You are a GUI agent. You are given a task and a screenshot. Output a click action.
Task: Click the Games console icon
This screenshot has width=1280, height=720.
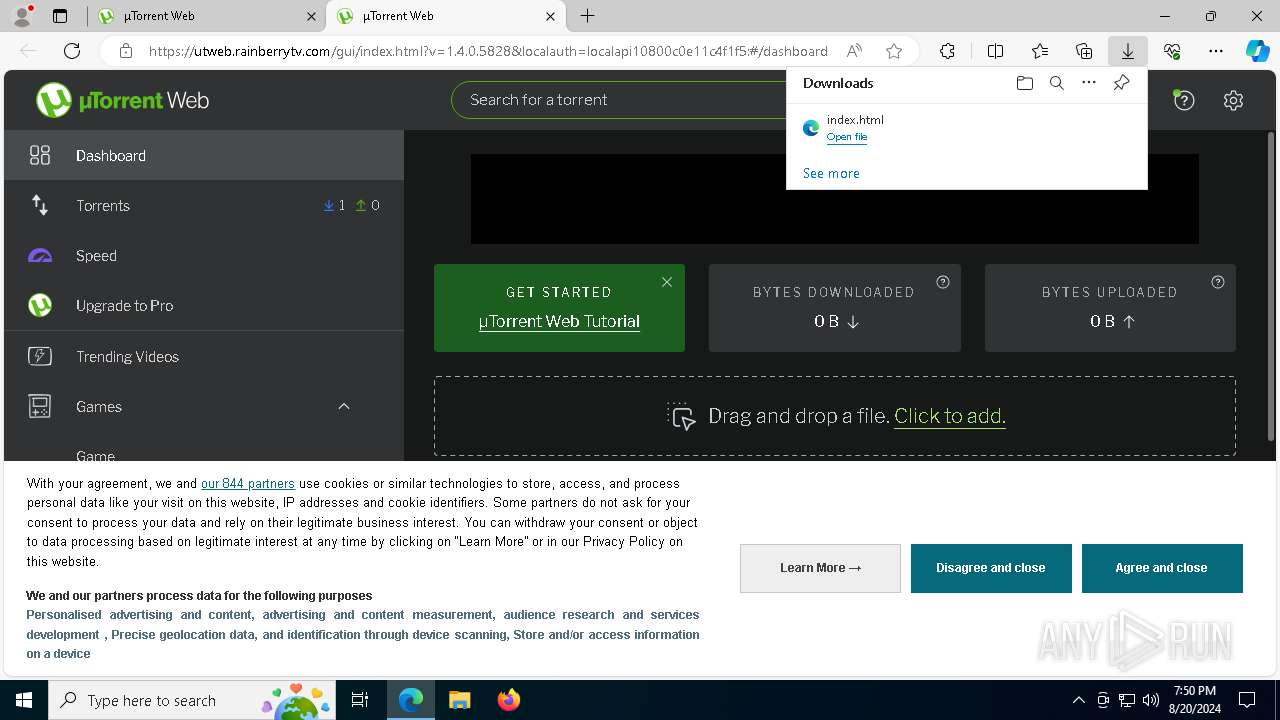tap(40, 406)
